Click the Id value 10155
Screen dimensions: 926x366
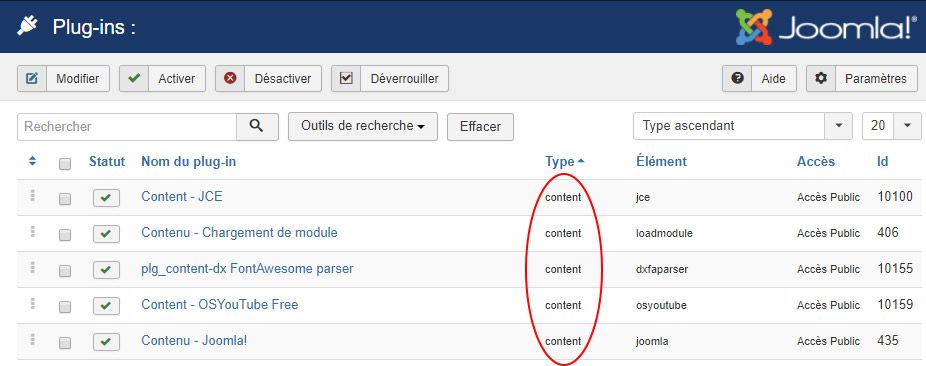[895, 269]
